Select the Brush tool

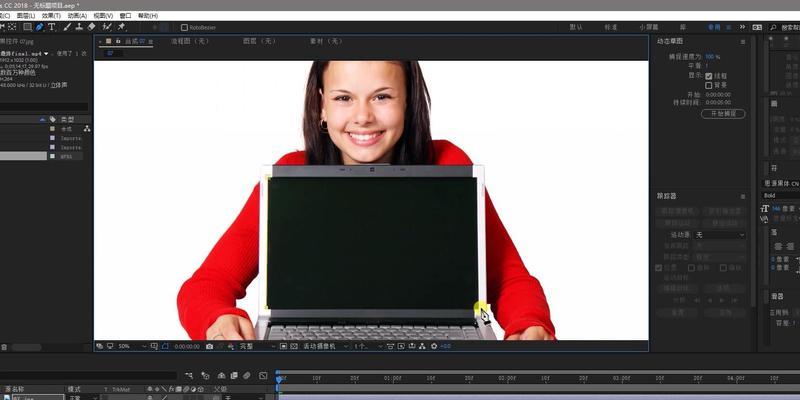pos(67,27)
